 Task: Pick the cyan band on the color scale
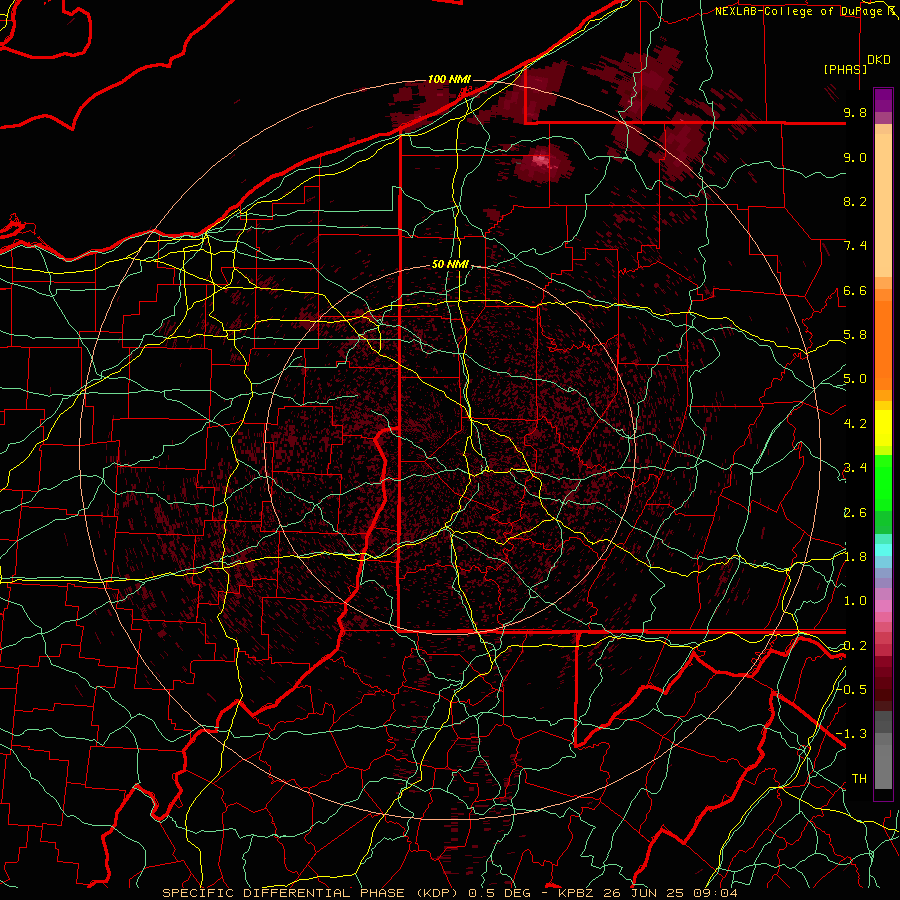click(x=883, y=550)
